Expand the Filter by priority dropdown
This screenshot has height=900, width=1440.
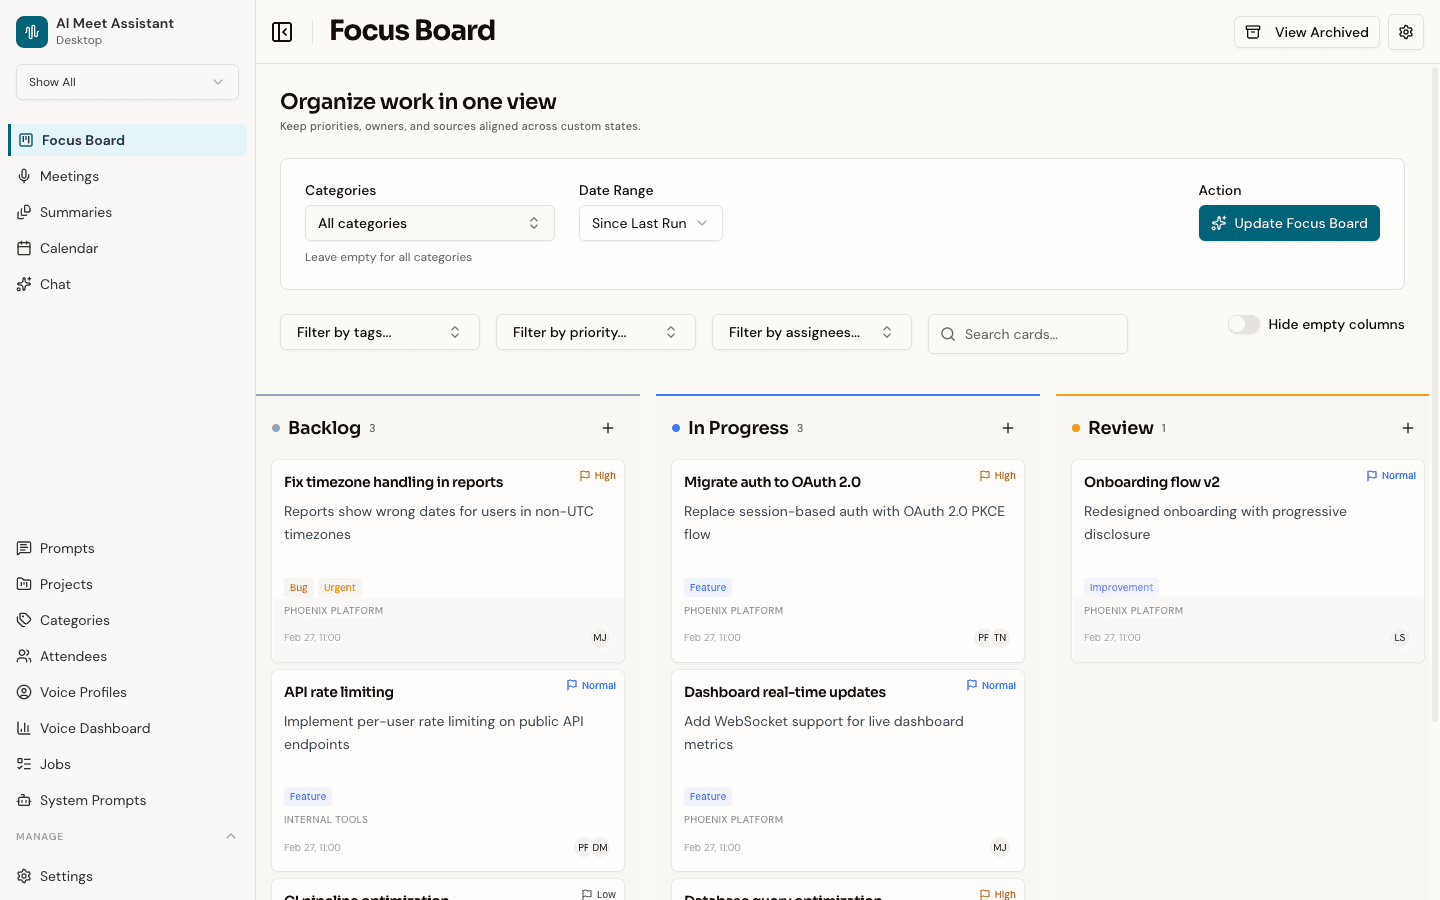click(x=595, y=331)
